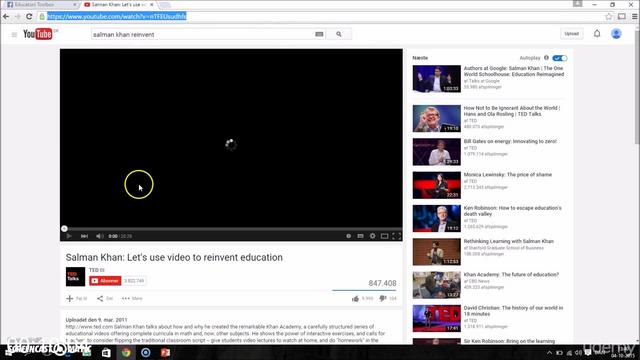Click the video progress bar scrubber
The width and height of the screenshot is (640, 360).
[x=64, y=229]
